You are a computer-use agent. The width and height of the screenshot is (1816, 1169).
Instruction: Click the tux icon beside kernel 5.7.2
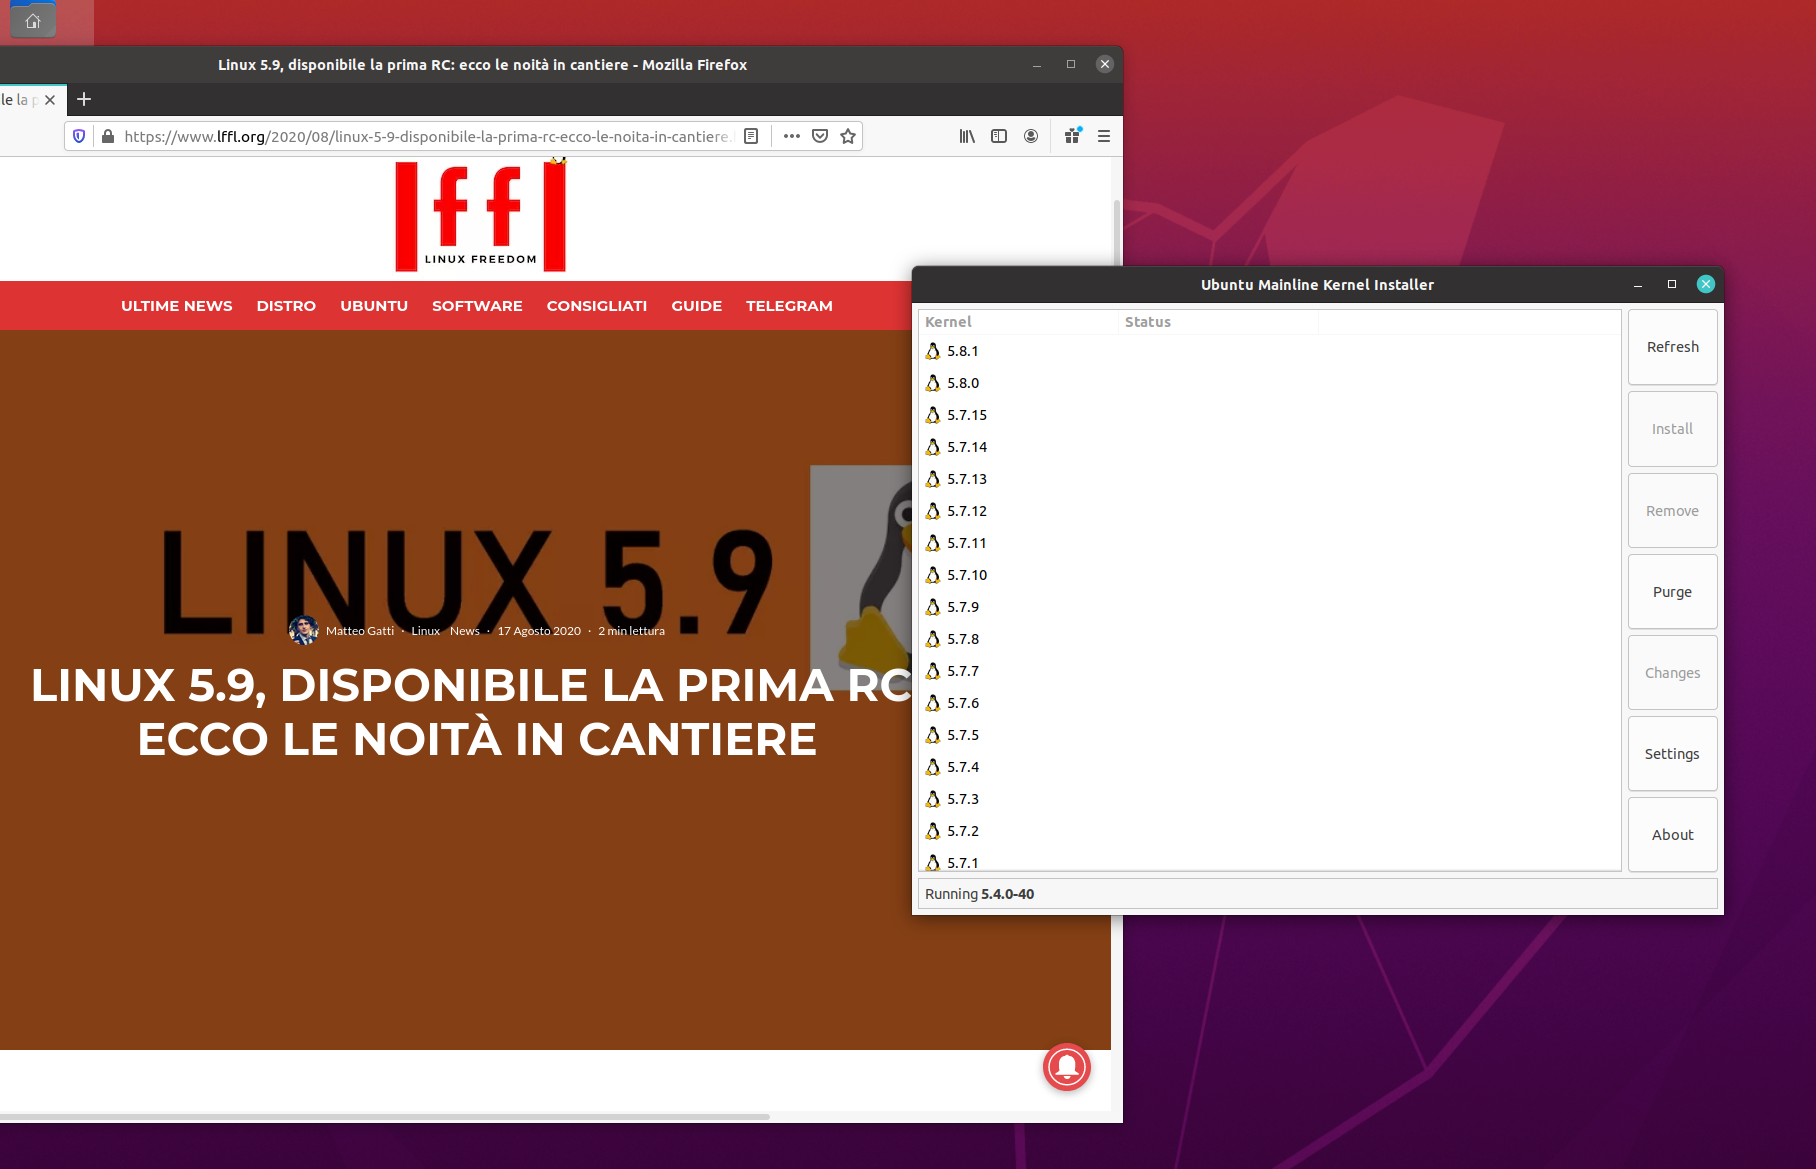point(933,831)
